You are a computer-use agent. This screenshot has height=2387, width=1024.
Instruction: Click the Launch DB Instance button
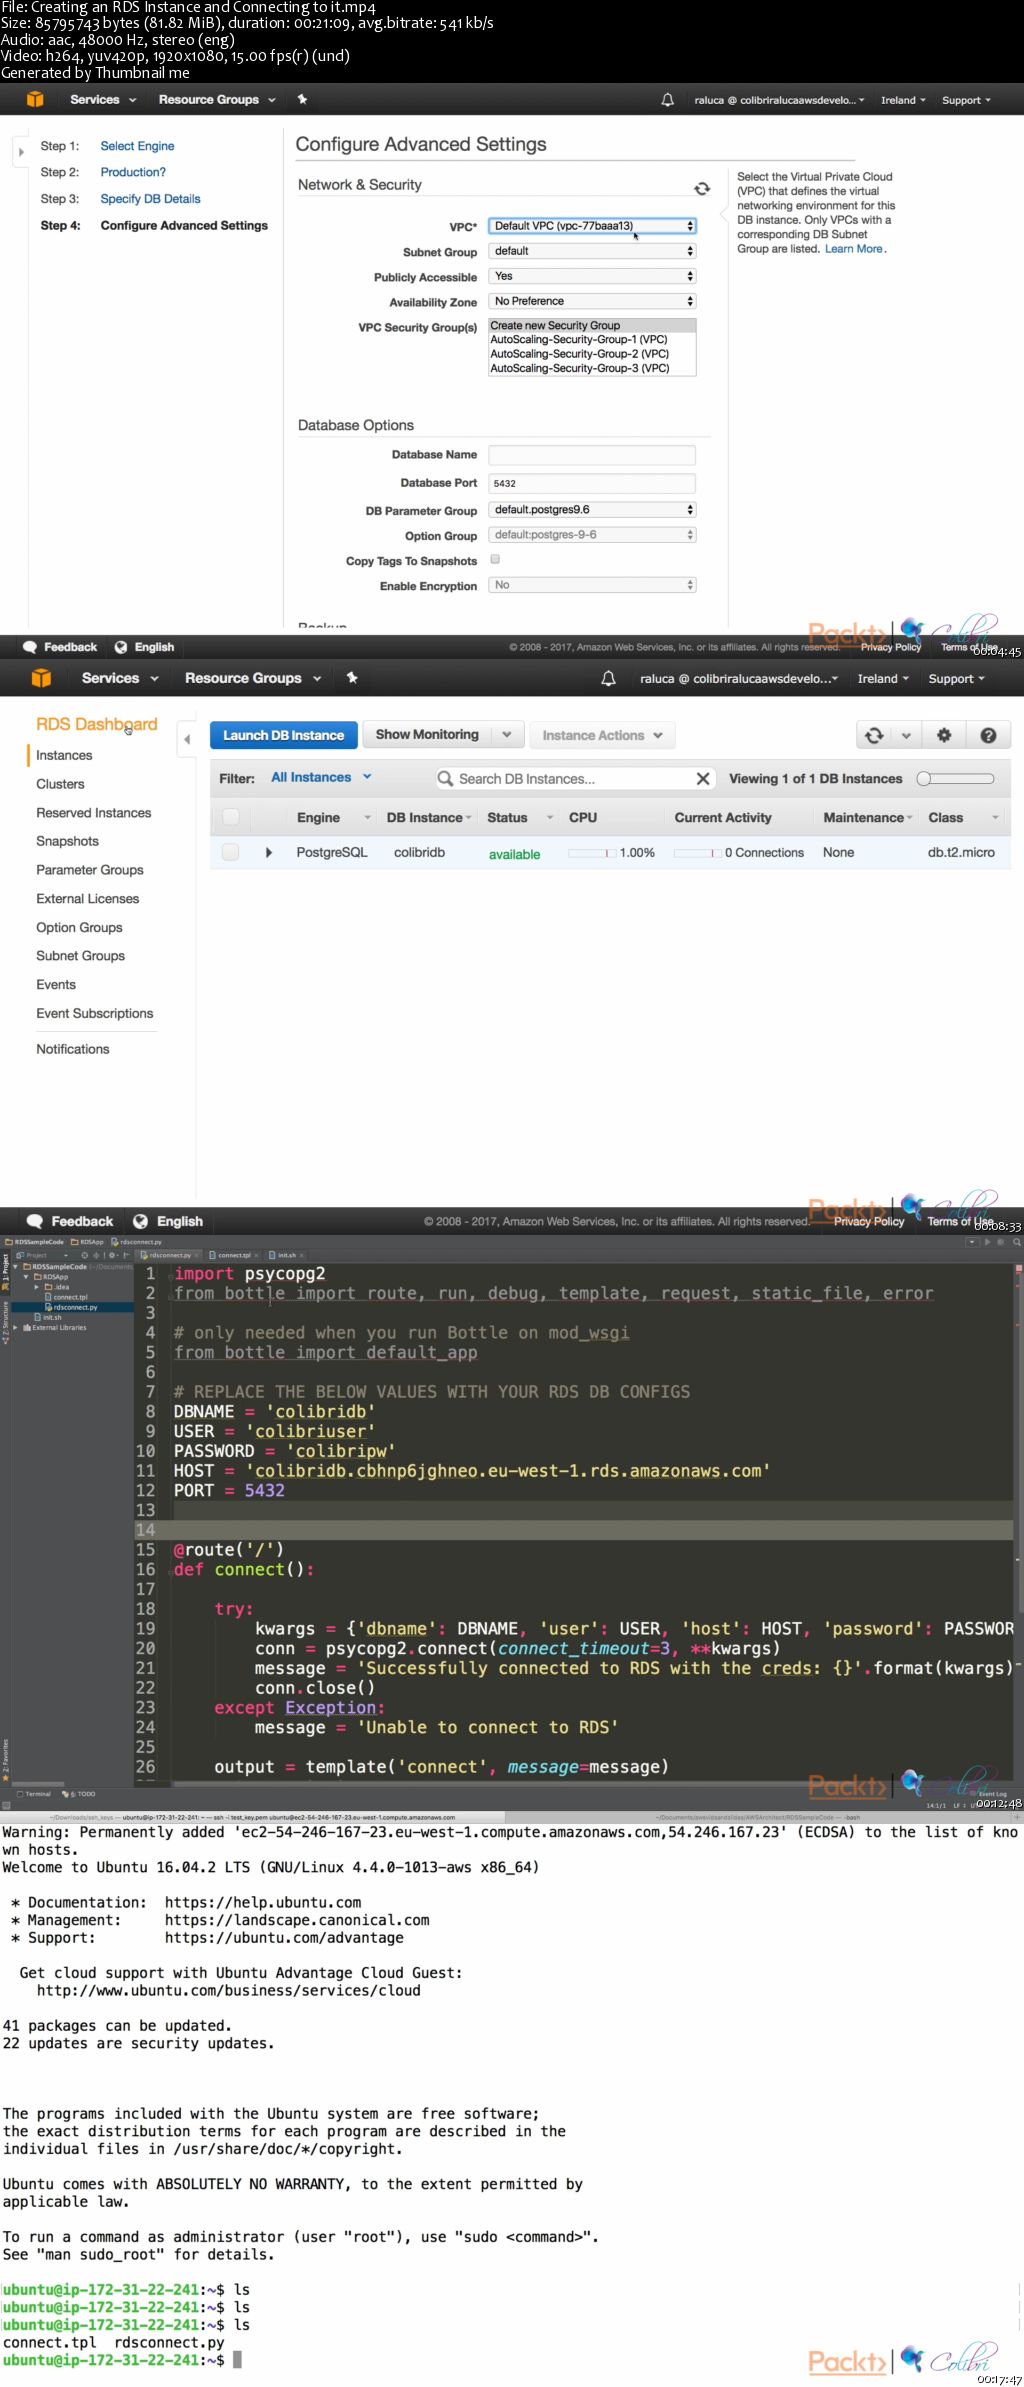[x=283, y=735]
